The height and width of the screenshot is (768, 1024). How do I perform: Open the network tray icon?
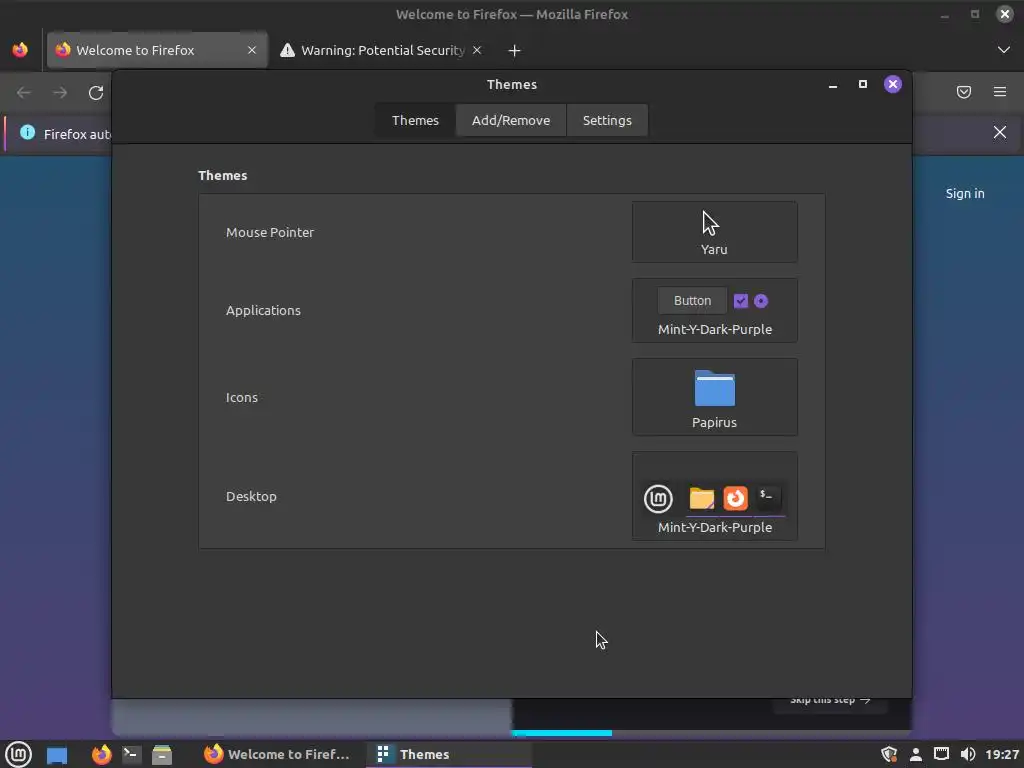(941, 754)
